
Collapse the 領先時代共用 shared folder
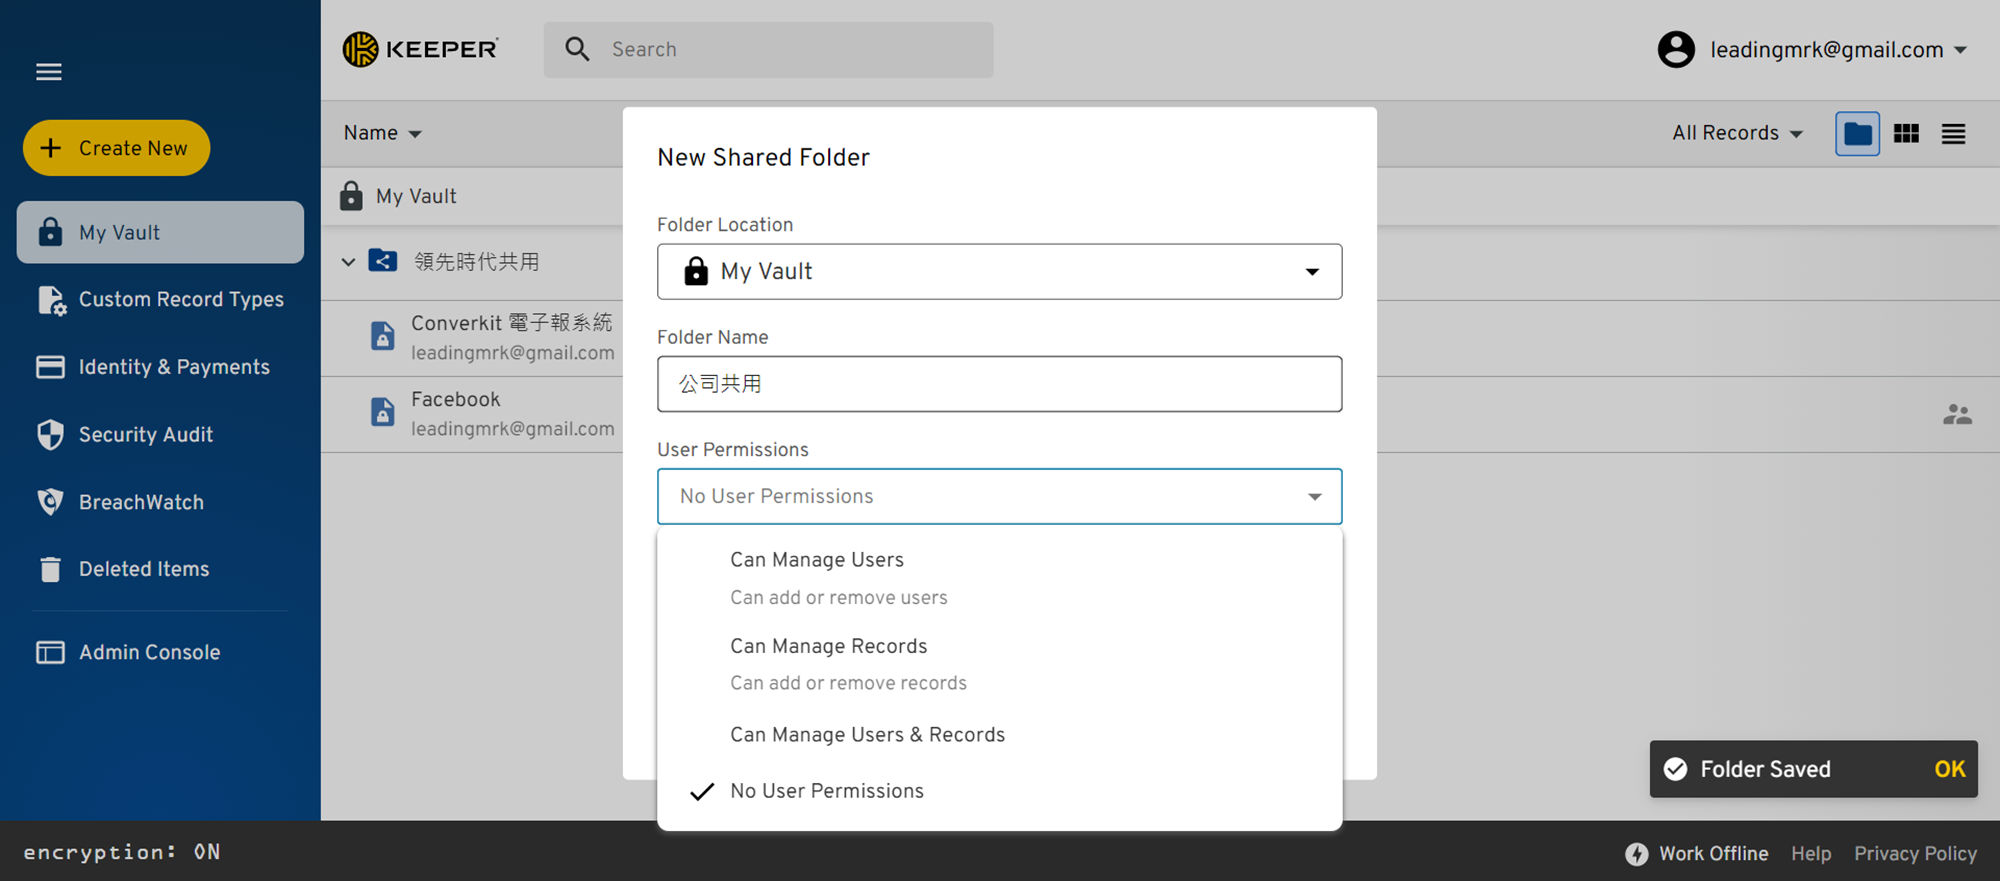pyautogui.click(x=348, y=262)
